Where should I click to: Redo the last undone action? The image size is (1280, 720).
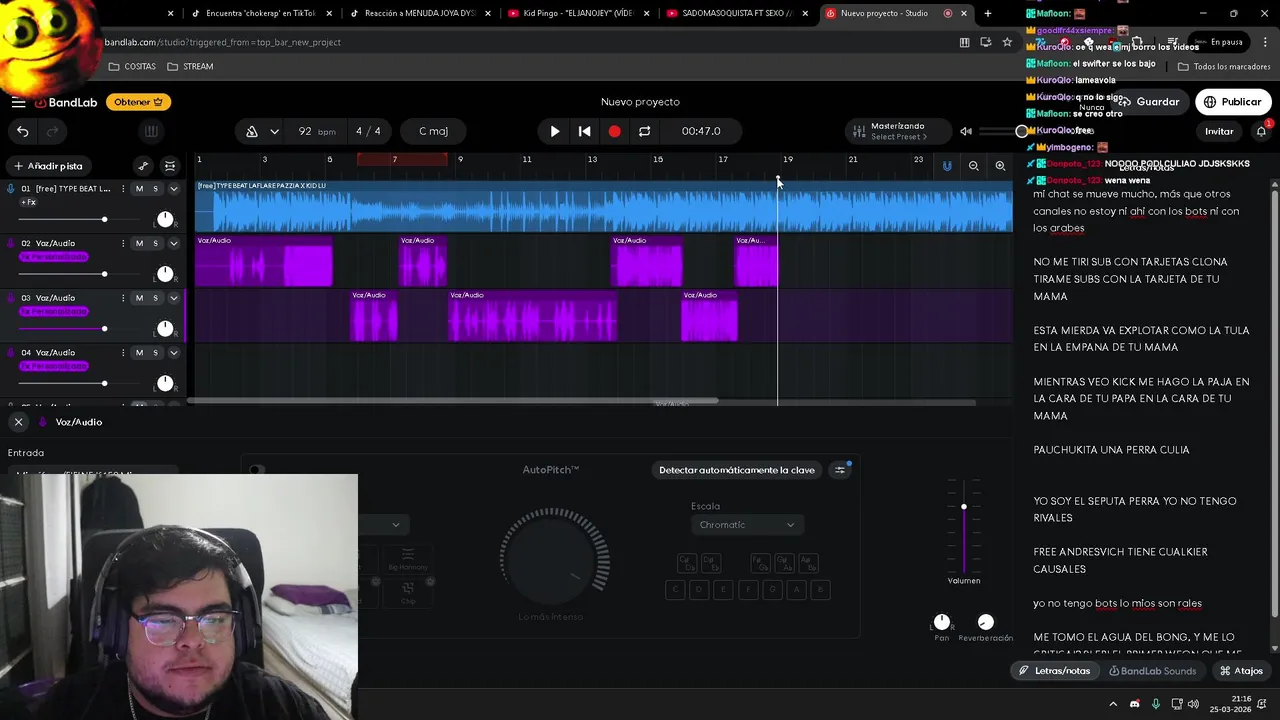click(53, 131)
